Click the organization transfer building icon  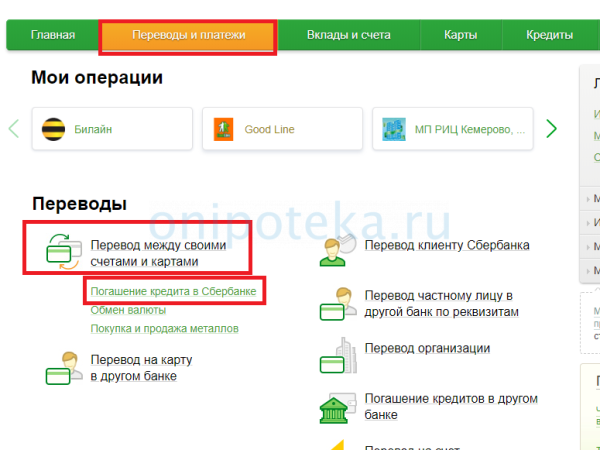[x=337, y=351]
